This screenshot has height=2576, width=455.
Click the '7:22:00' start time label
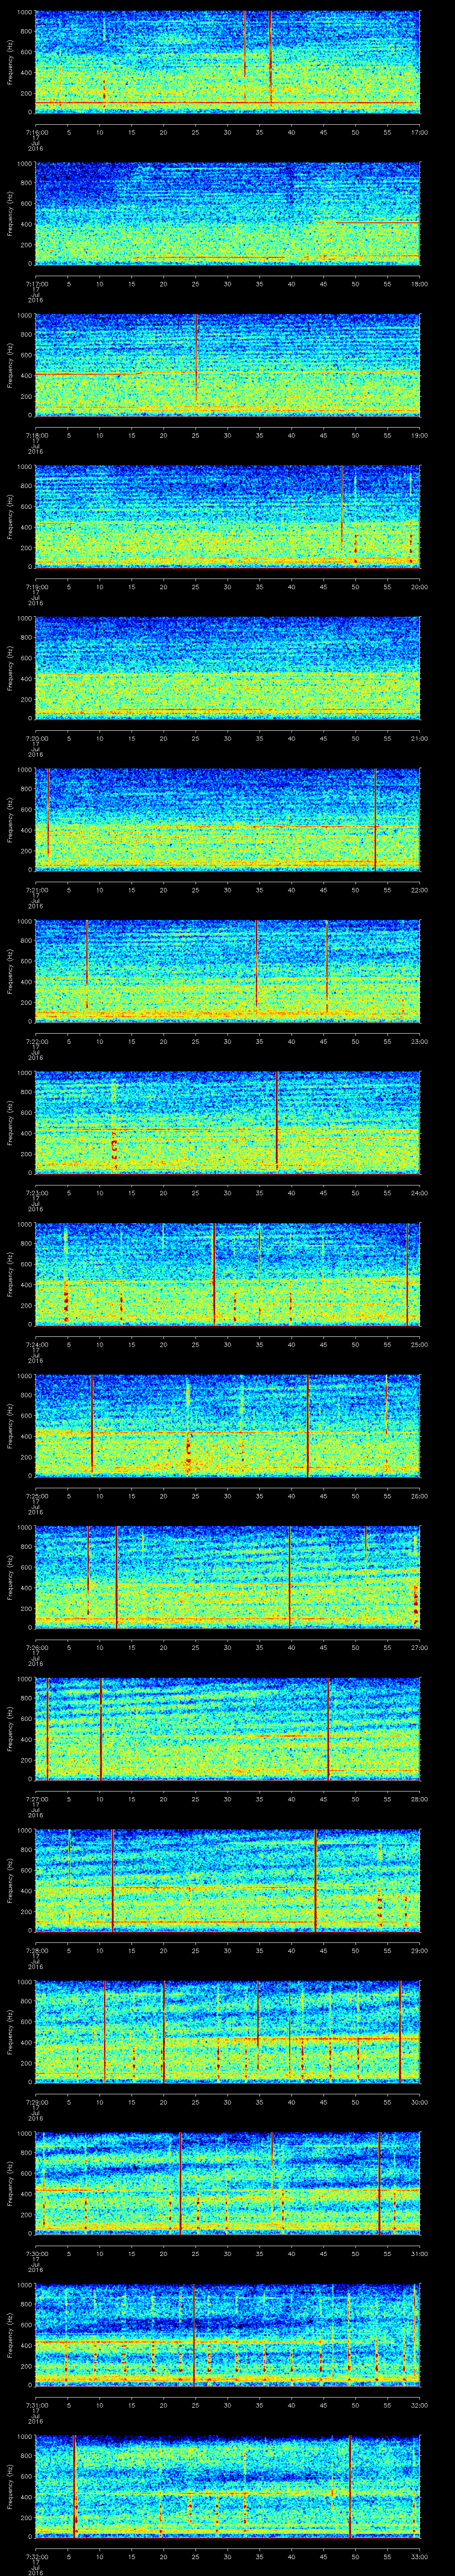[36, 1041]
